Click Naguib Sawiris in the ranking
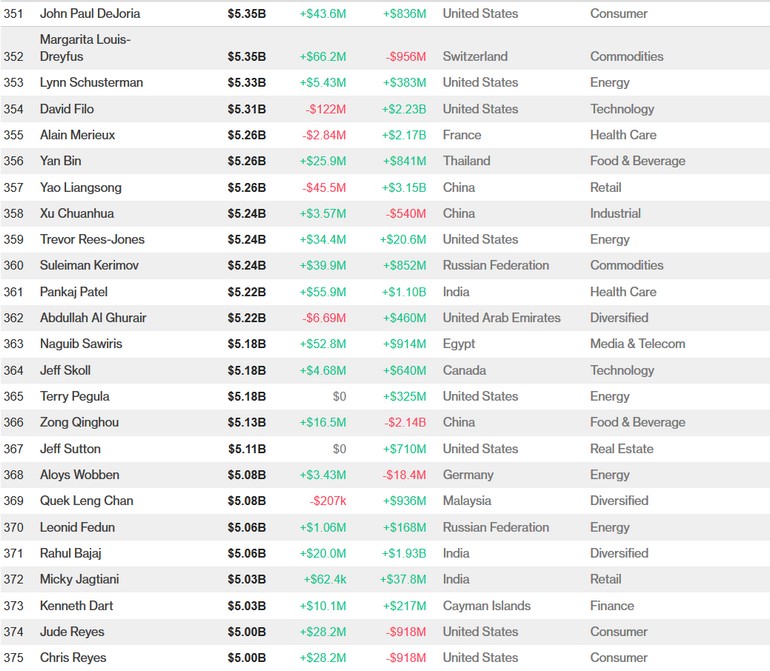Screen dimensions: 770x671 point(81,344)
